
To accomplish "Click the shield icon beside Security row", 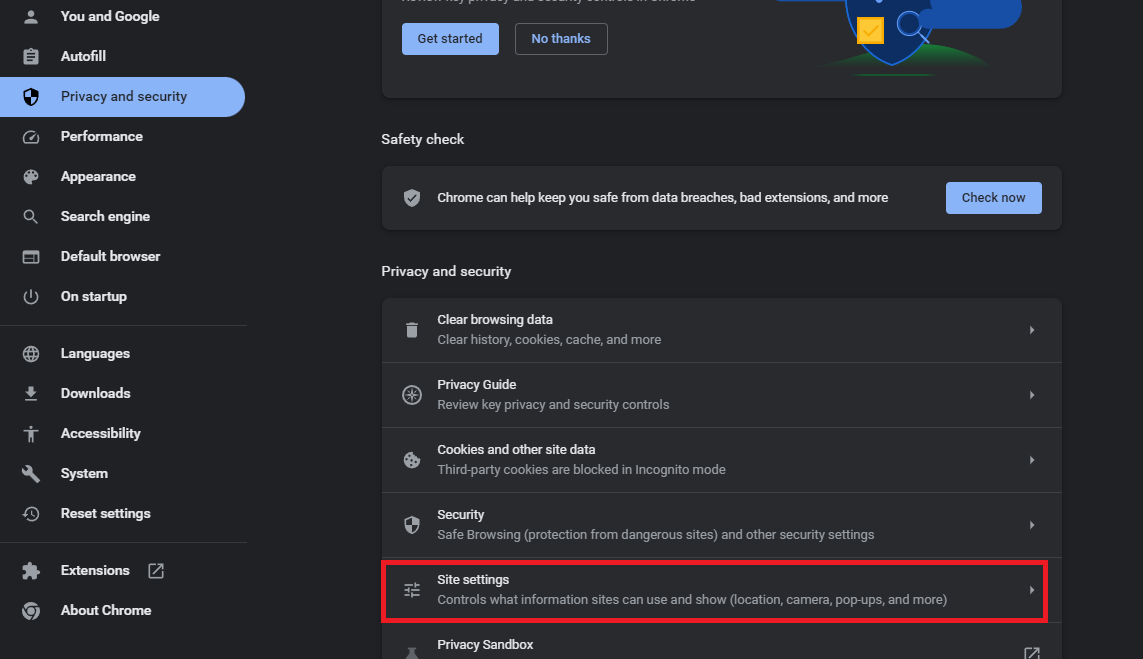I will pyautogui.click(x=412, y=525).
